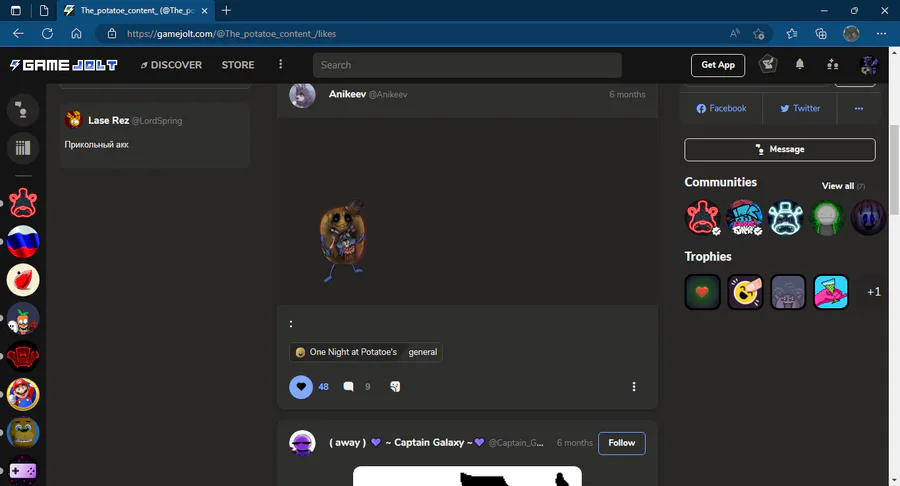Click the address bar URL
900x486 pixels.
(x=232, y=33)
